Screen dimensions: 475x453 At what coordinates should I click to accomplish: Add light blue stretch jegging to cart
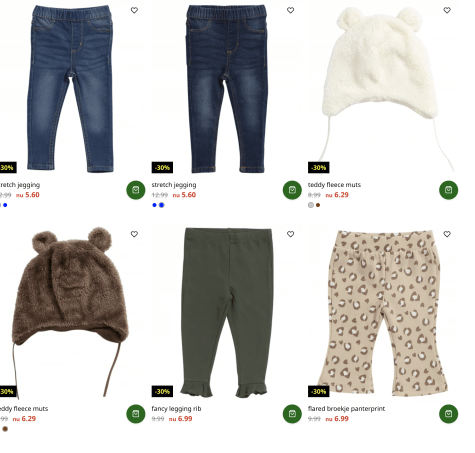(136, 190)
